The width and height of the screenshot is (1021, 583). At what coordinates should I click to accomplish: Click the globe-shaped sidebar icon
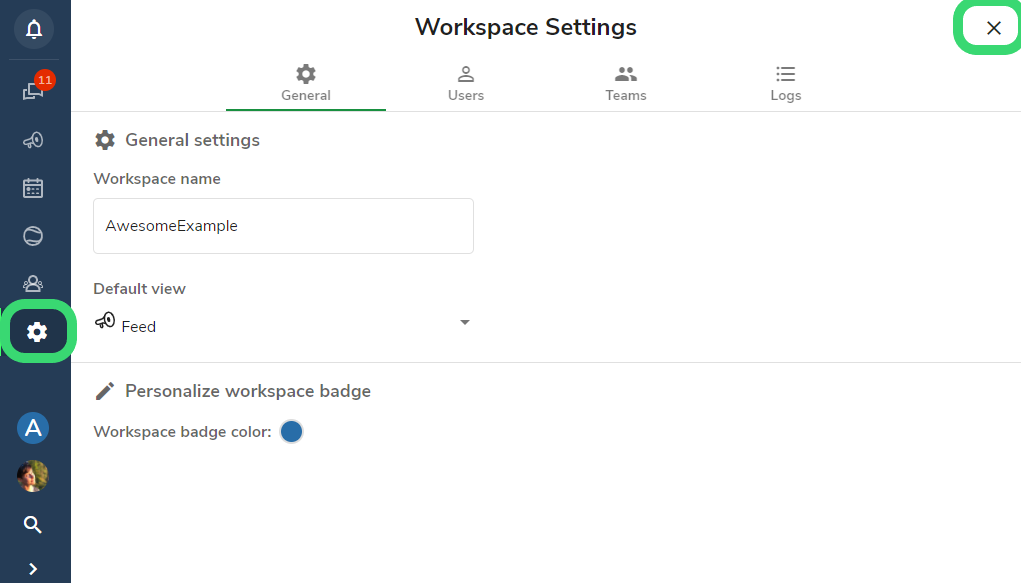[33, 236]
